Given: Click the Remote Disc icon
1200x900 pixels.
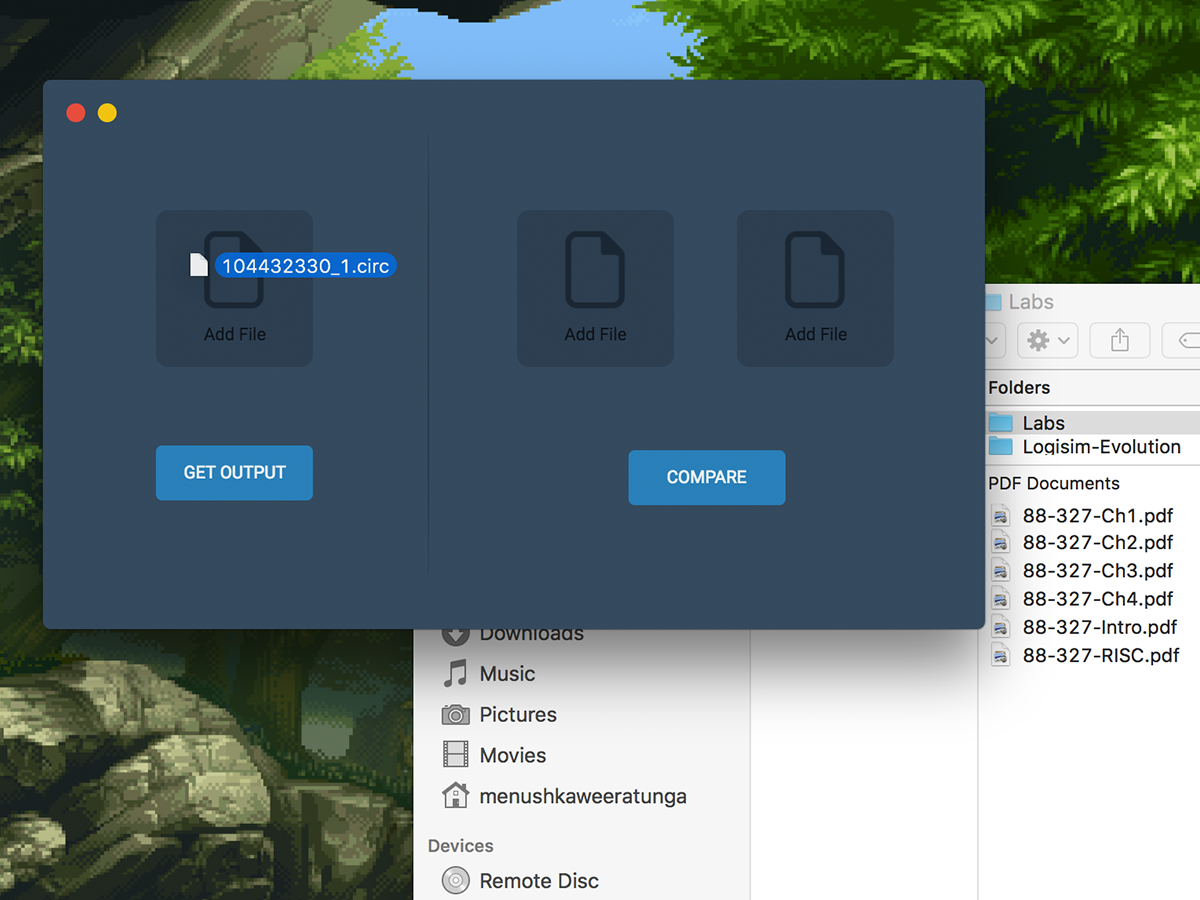Looking at the screenshot, I should coord(456,881).
